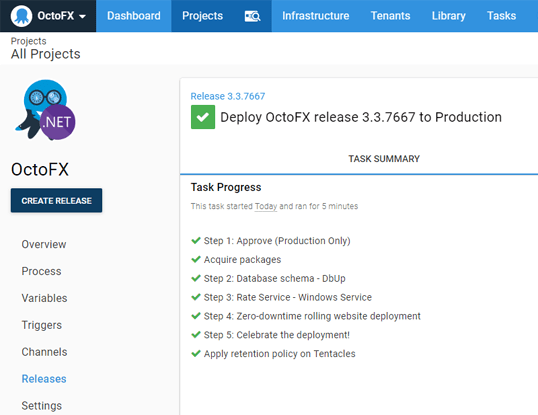Expand Step 4: Zero-downtime rolling website deployment
The image size is (538, 415).
312,316
